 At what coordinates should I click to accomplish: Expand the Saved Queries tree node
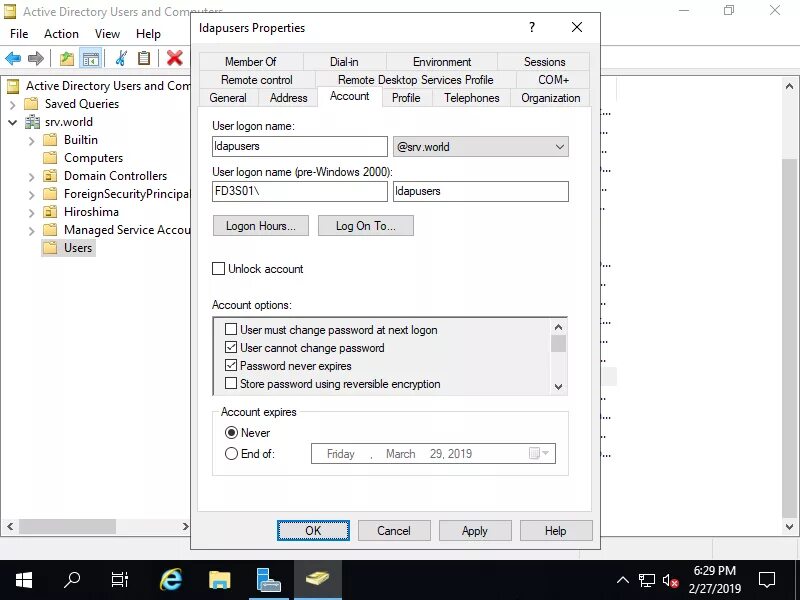pos(13,105)
